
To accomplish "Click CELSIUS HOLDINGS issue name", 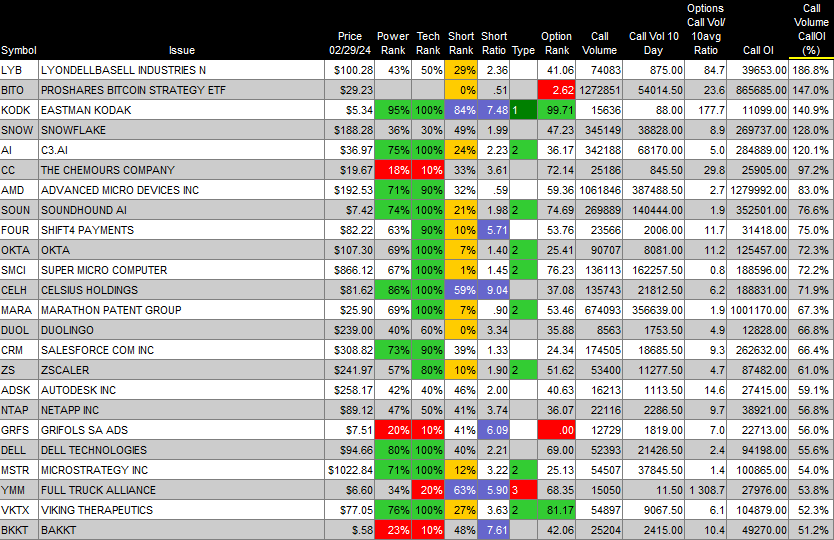I will [x=89, y=290].
